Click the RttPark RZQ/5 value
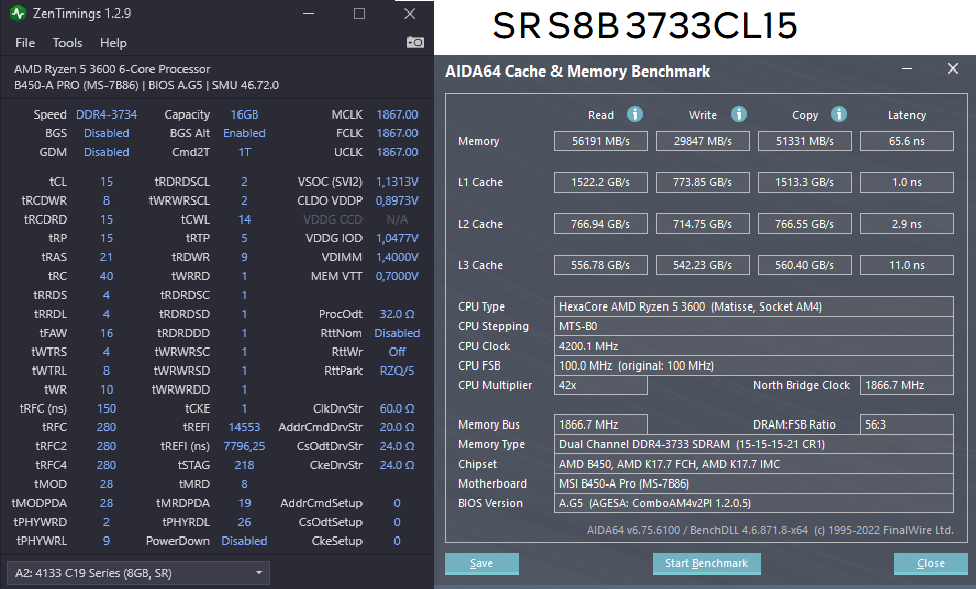976x589 pixels. [397, 371]
